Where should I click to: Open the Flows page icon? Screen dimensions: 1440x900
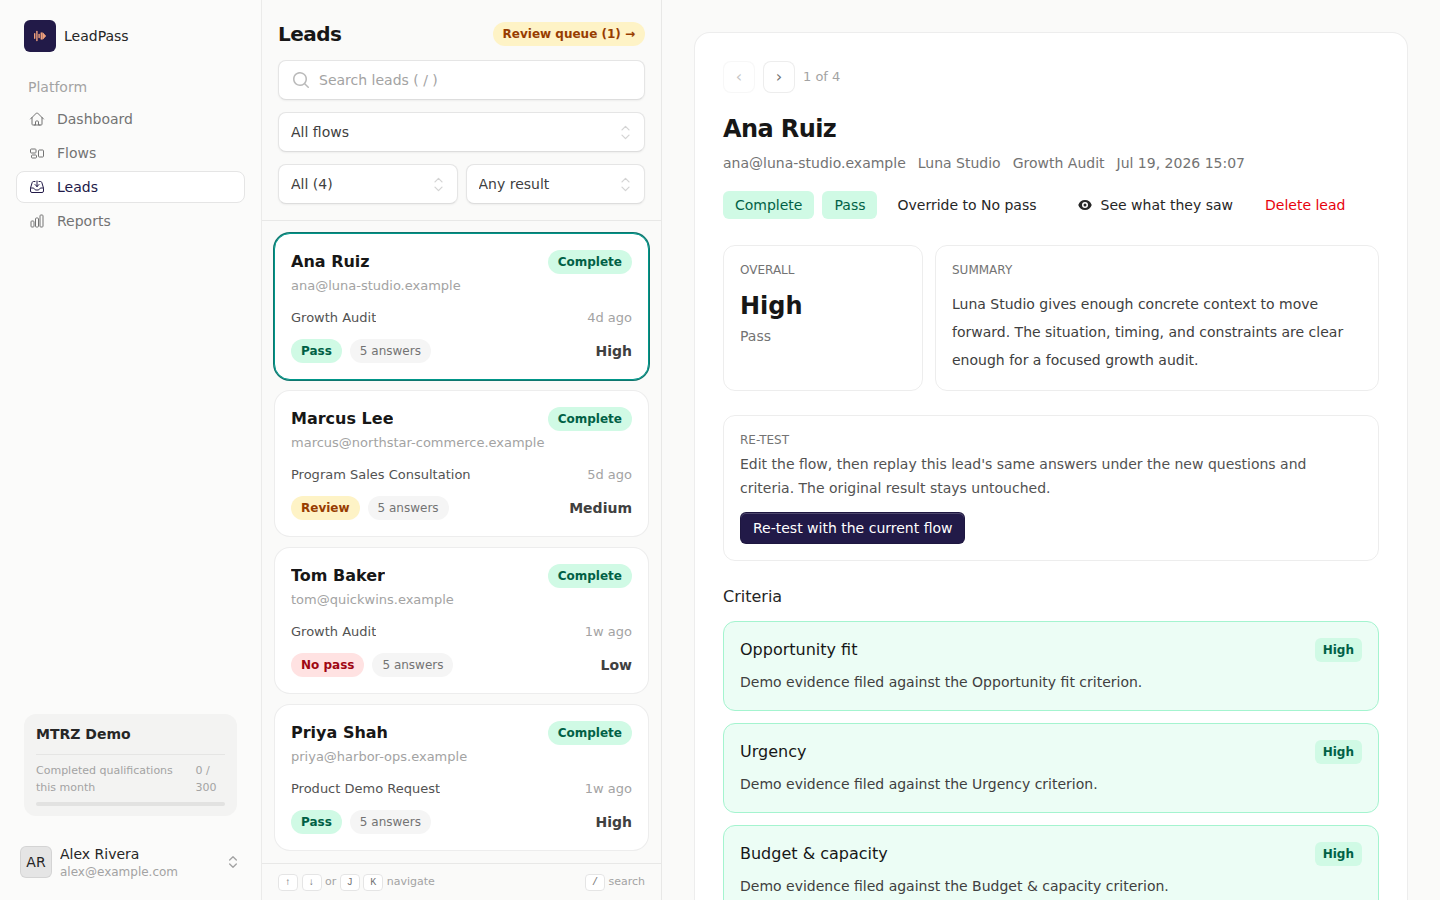(x=37, y=153)
